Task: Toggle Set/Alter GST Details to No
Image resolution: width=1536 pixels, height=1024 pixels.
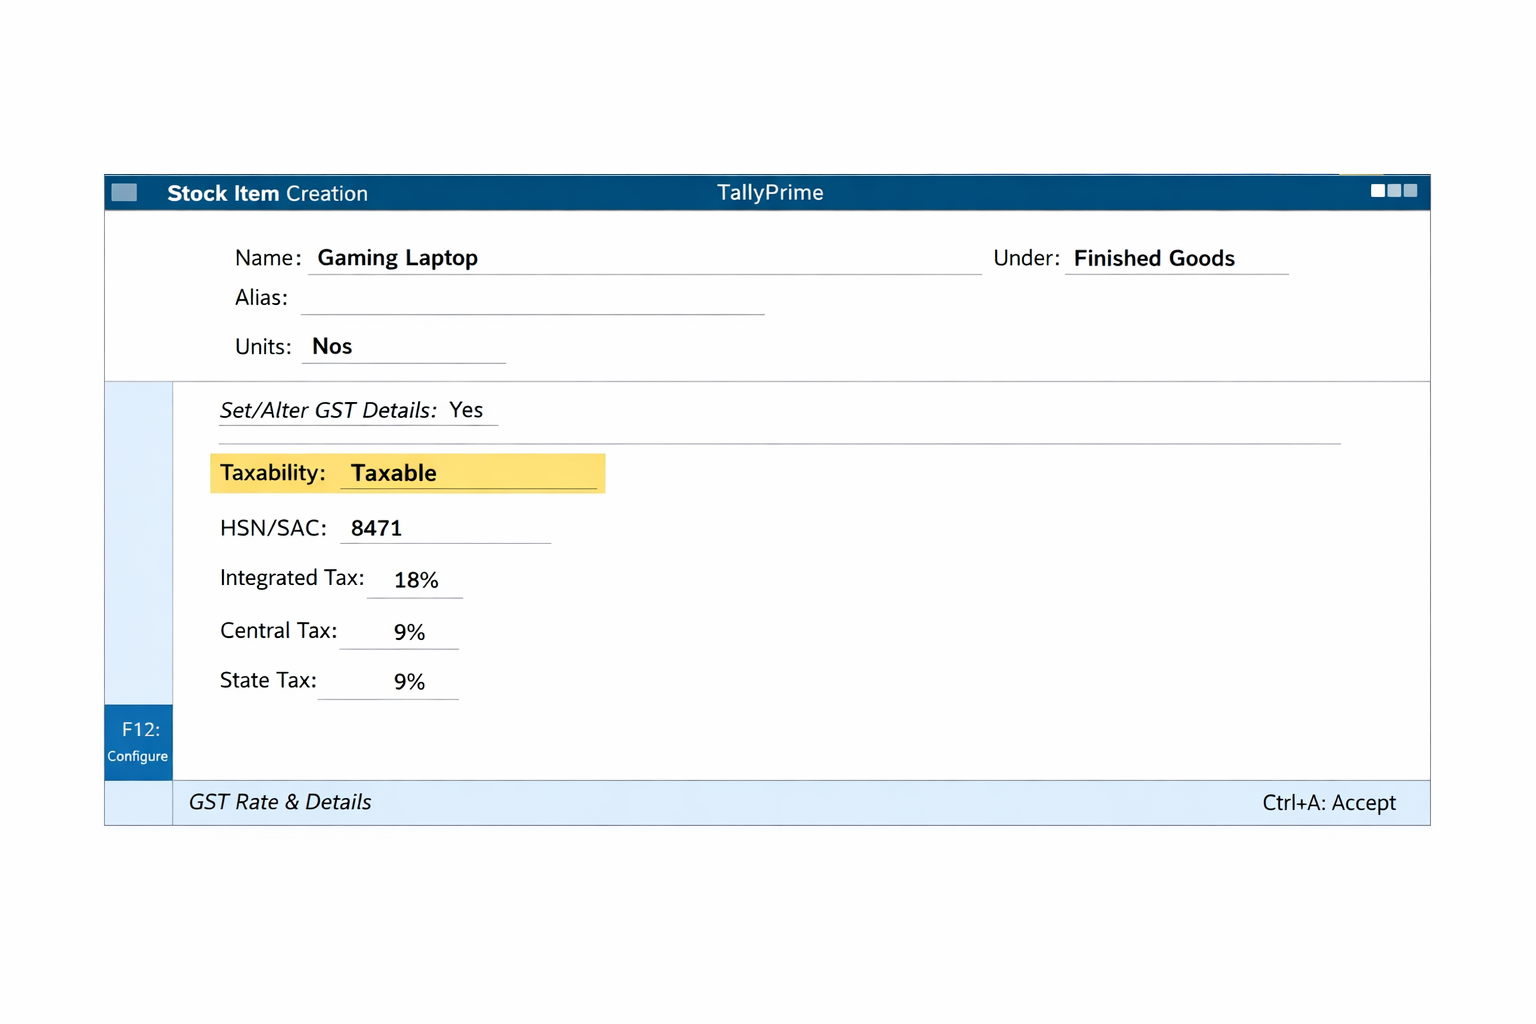Action: click(x=466, y=410)
